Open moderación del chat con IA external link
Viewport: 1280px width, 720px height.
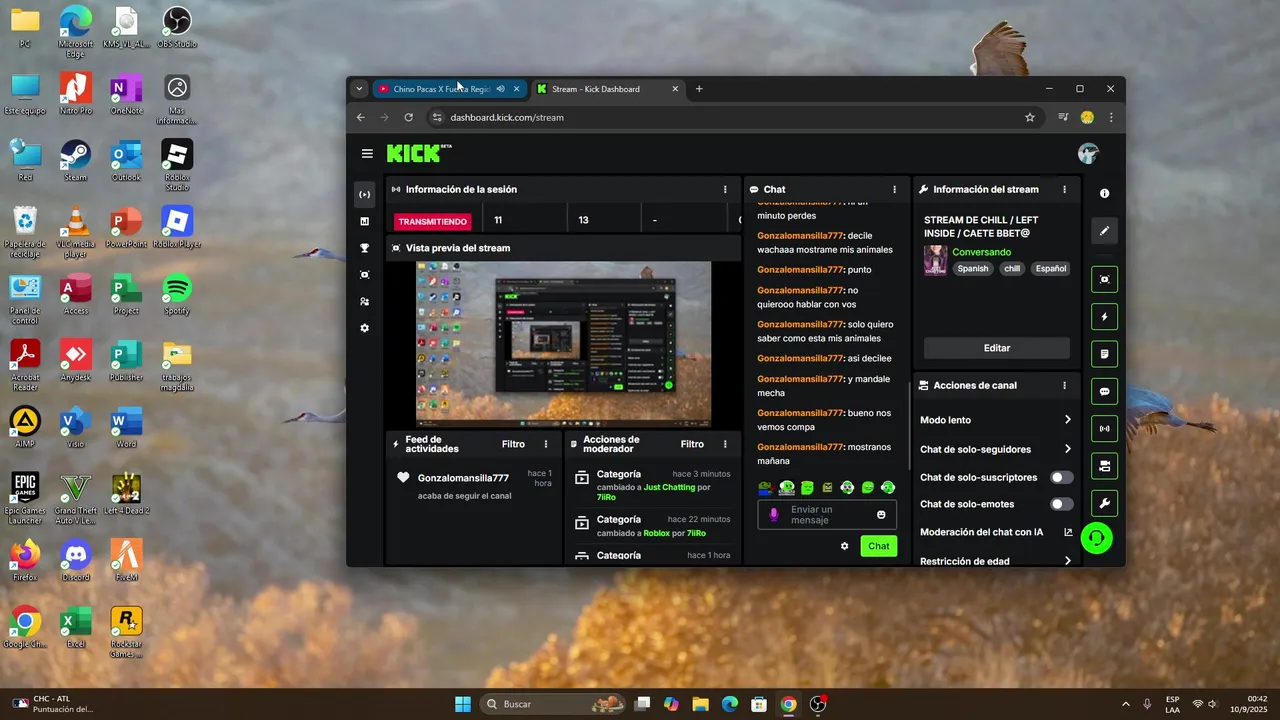click(x=1068, y=532)
